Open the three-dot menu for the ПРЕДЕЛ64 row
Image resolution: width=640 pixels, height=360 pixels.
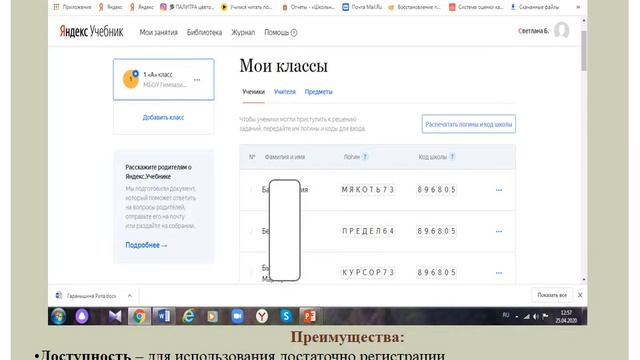click(499, 231)
